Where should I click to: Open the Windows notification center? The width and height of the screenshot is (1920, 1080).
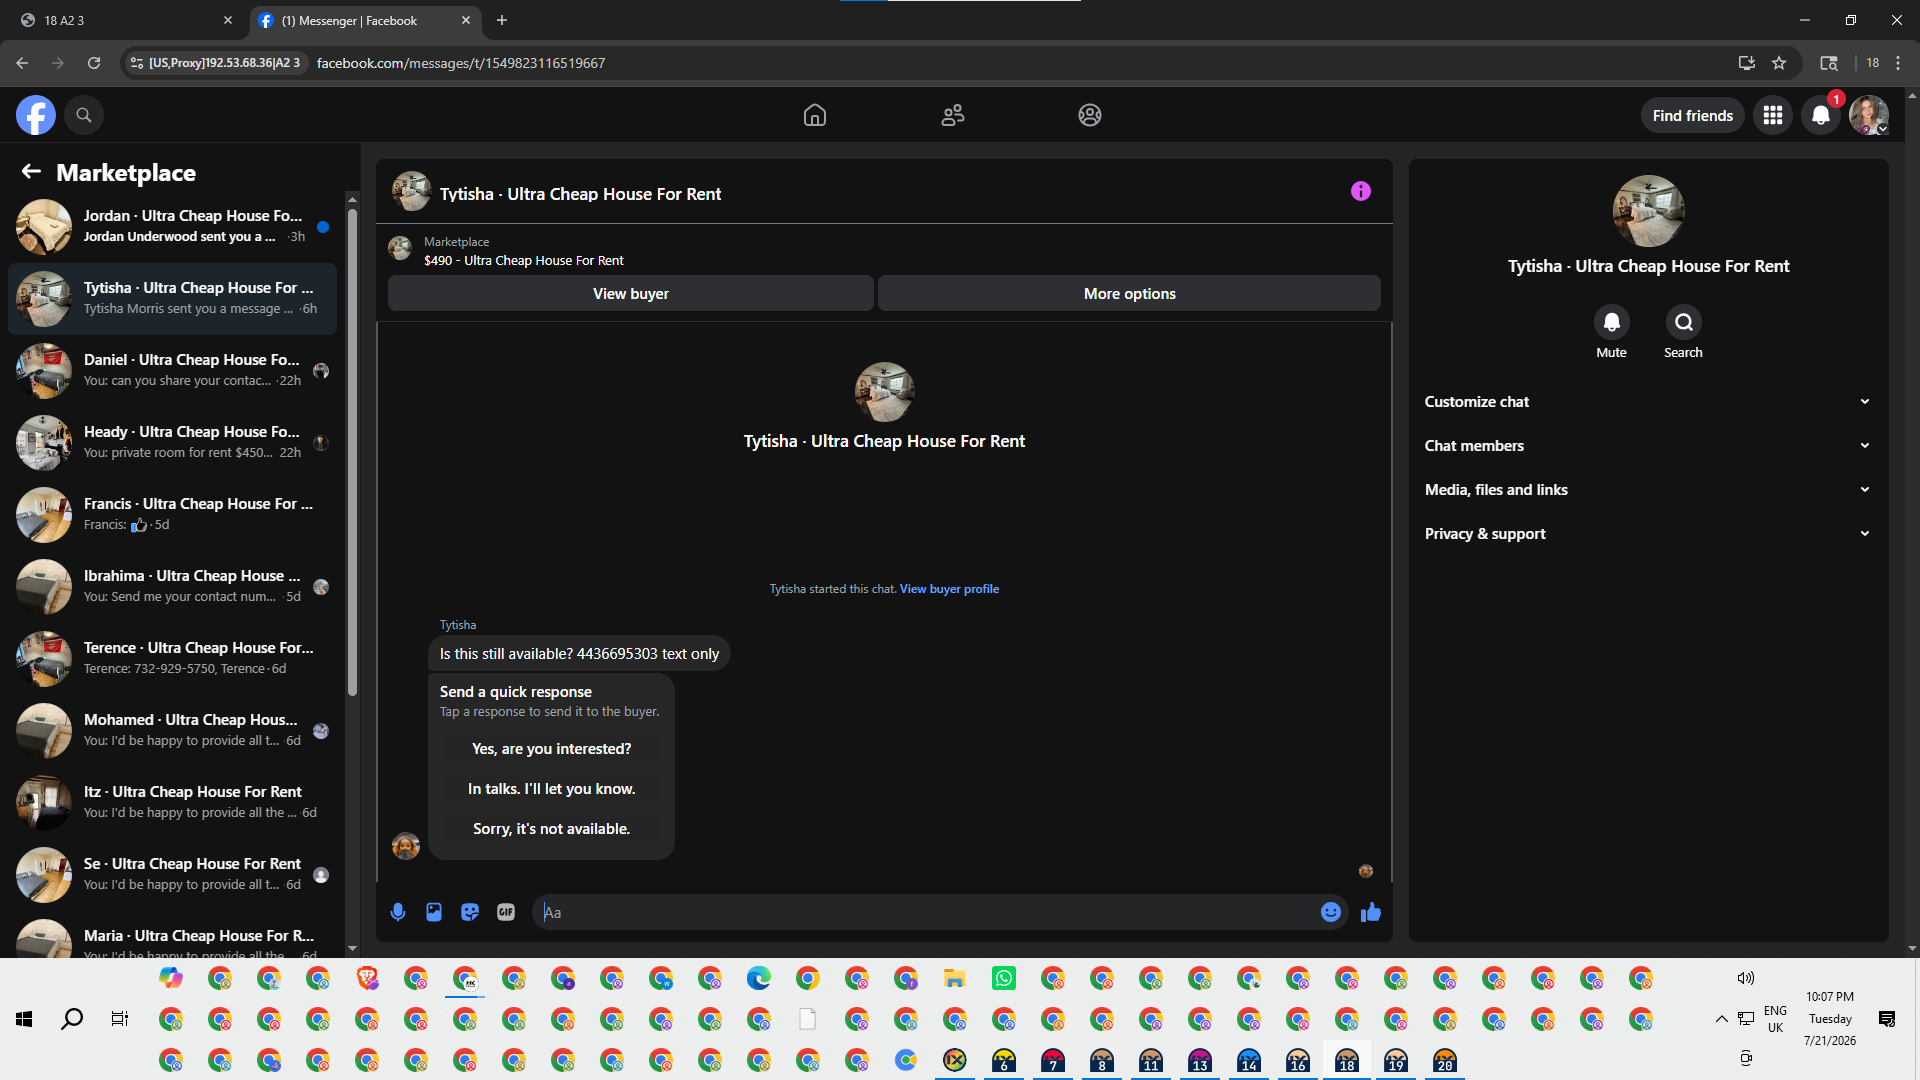click(1887, 1019)
